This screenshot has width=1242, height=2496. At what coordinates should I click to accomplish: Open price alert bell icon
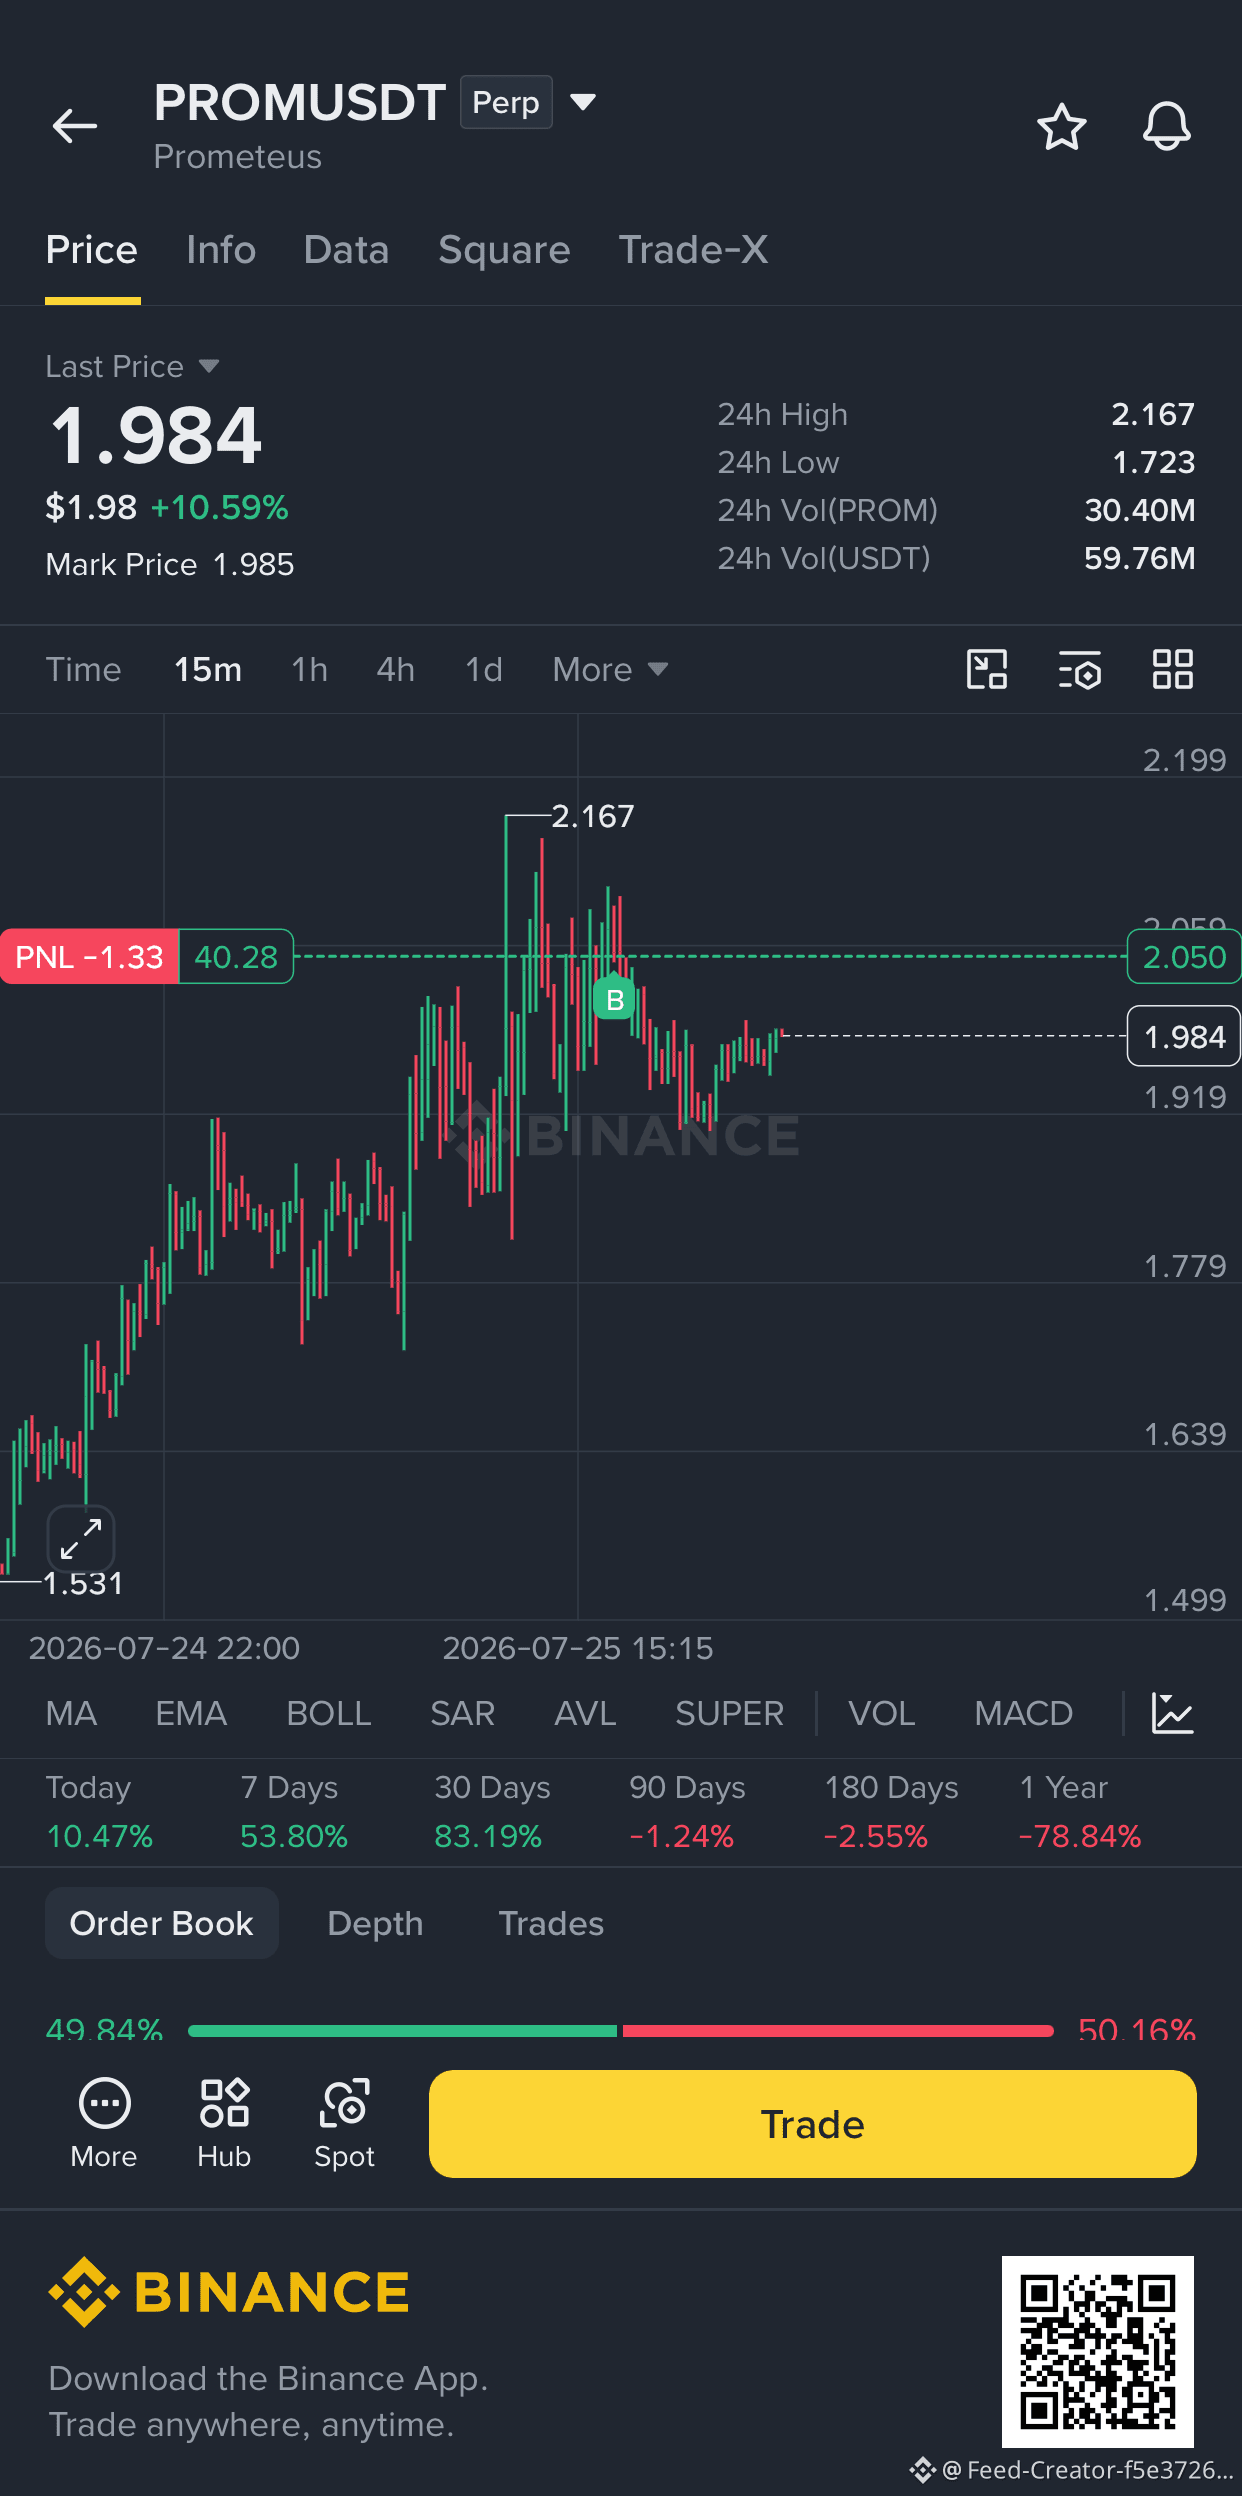coord(1166,127)
